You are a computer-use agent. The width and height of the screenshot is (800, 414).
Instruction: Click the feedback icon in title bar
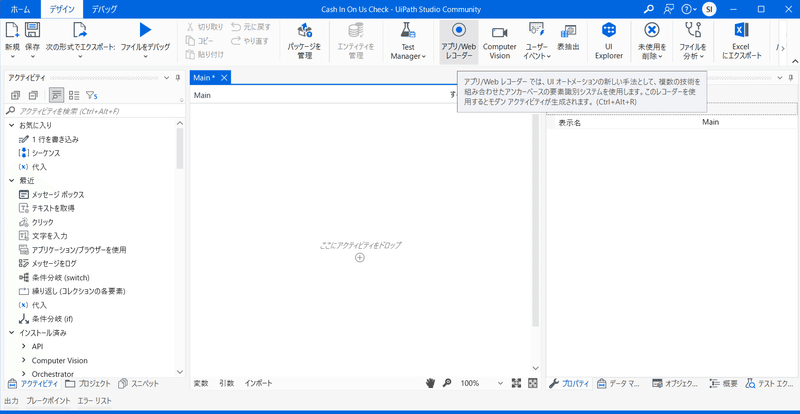pos(668,9)
